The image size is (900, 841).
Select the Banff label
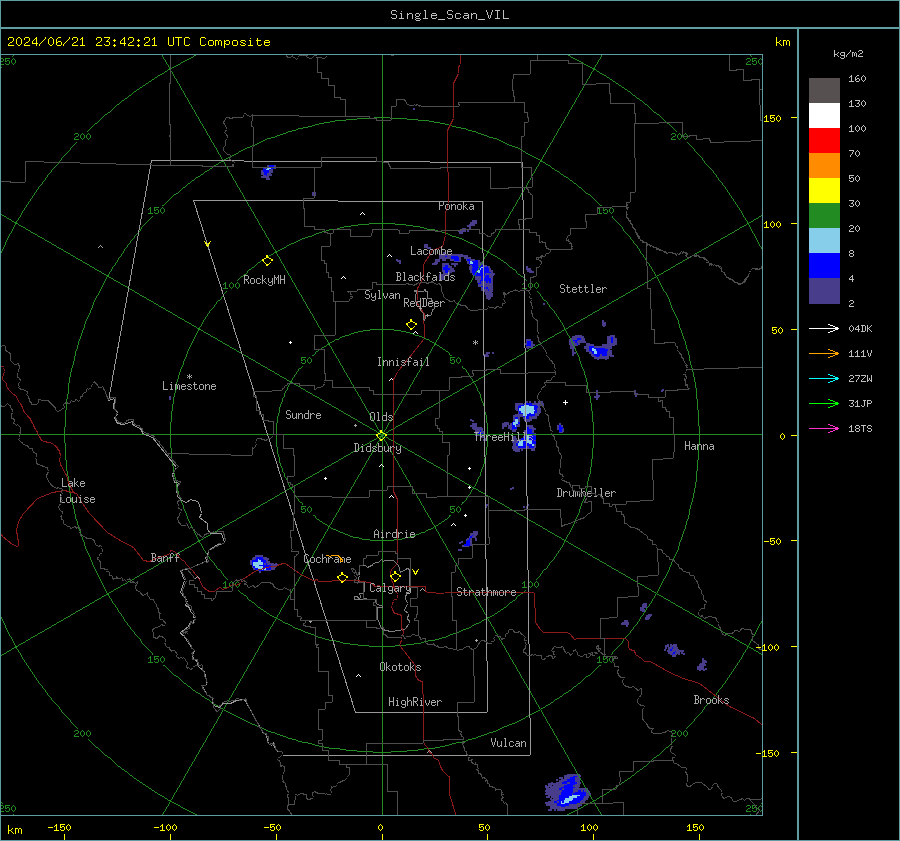tap(165, 557)
